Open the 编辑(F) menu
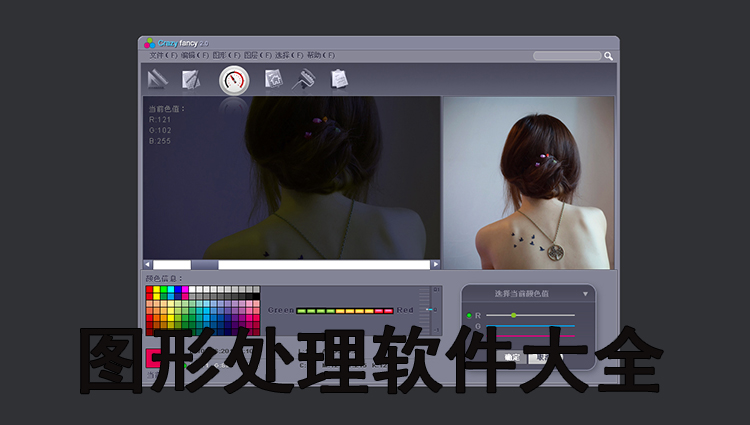The width and height of the screenshot is (750, 425). point(195,55)
